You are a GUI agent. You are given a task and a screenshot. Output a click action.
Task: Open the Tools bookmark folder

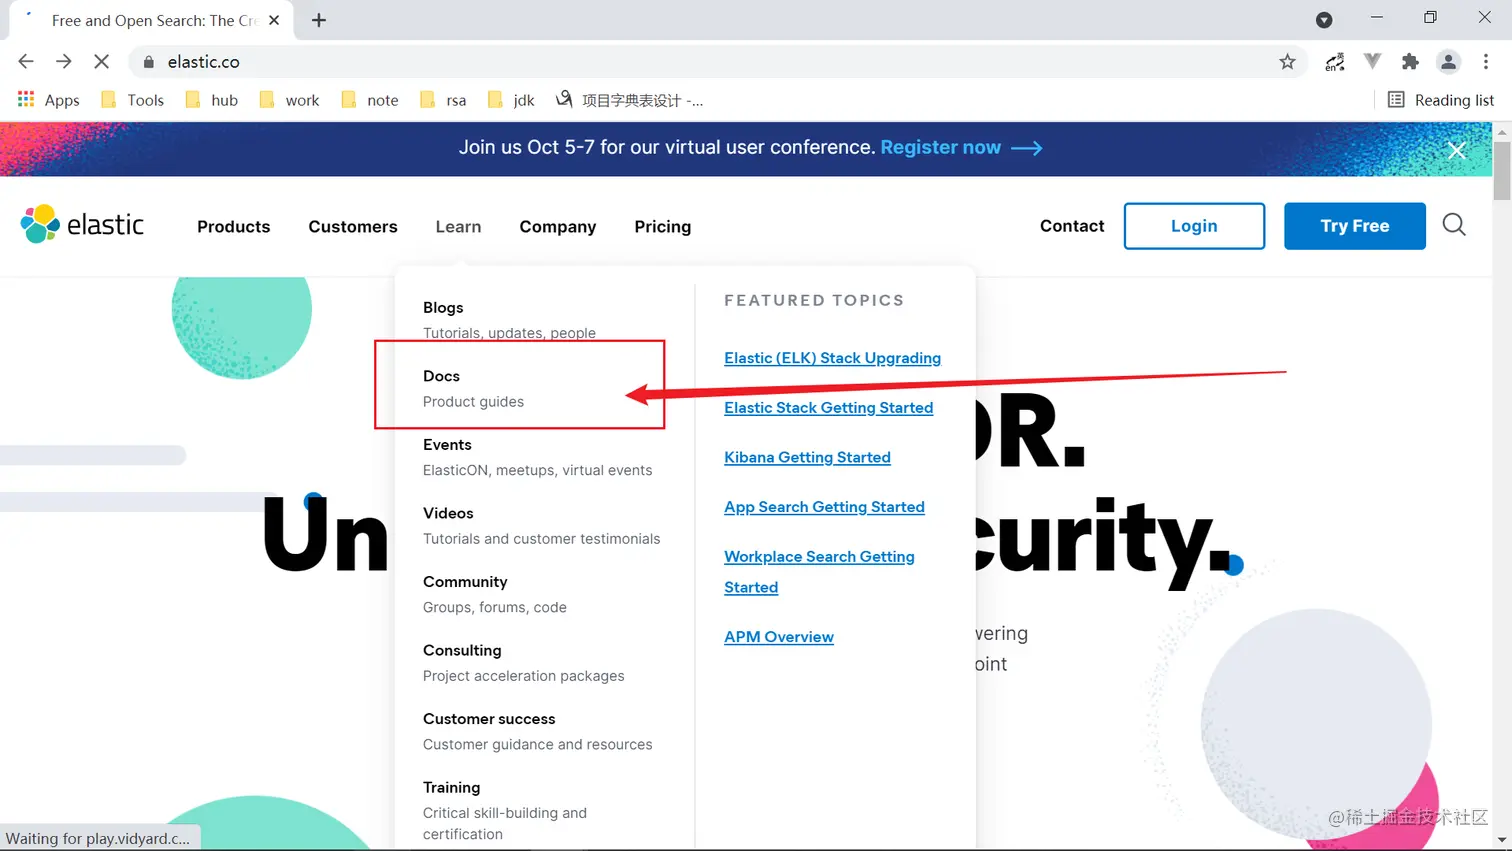point(132,100)
